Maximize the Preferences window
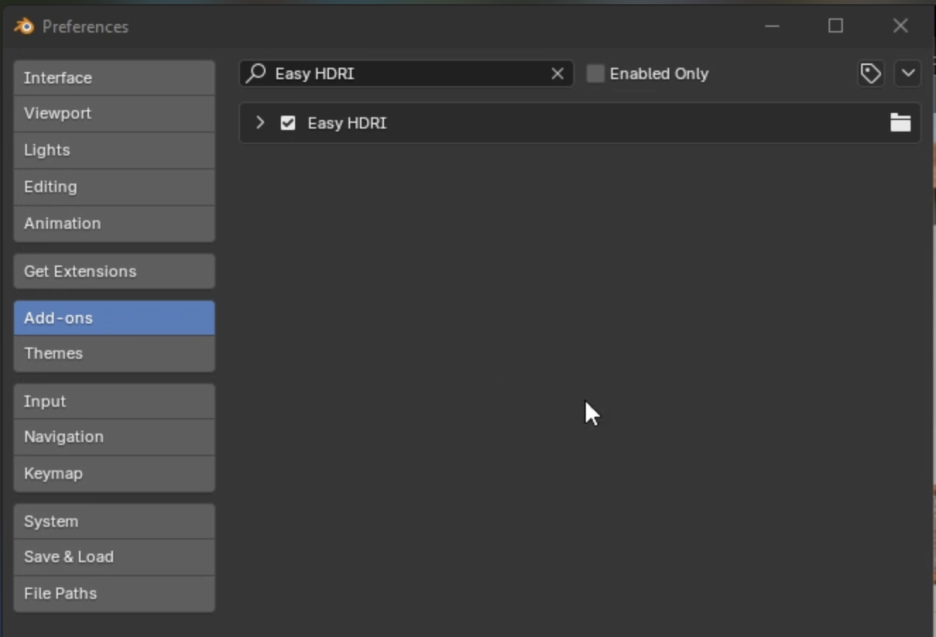The height and width of the screenshot is (637, 936). tap(835, 26)
